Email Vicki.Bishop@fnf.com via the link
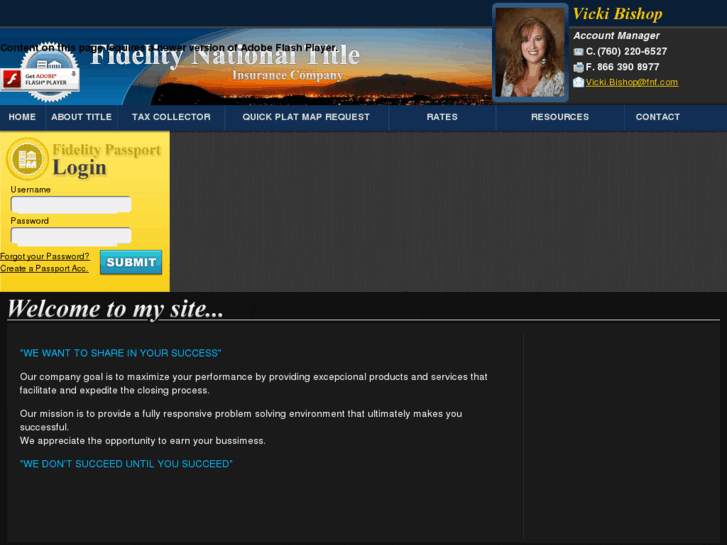 (x=631, y=83)
